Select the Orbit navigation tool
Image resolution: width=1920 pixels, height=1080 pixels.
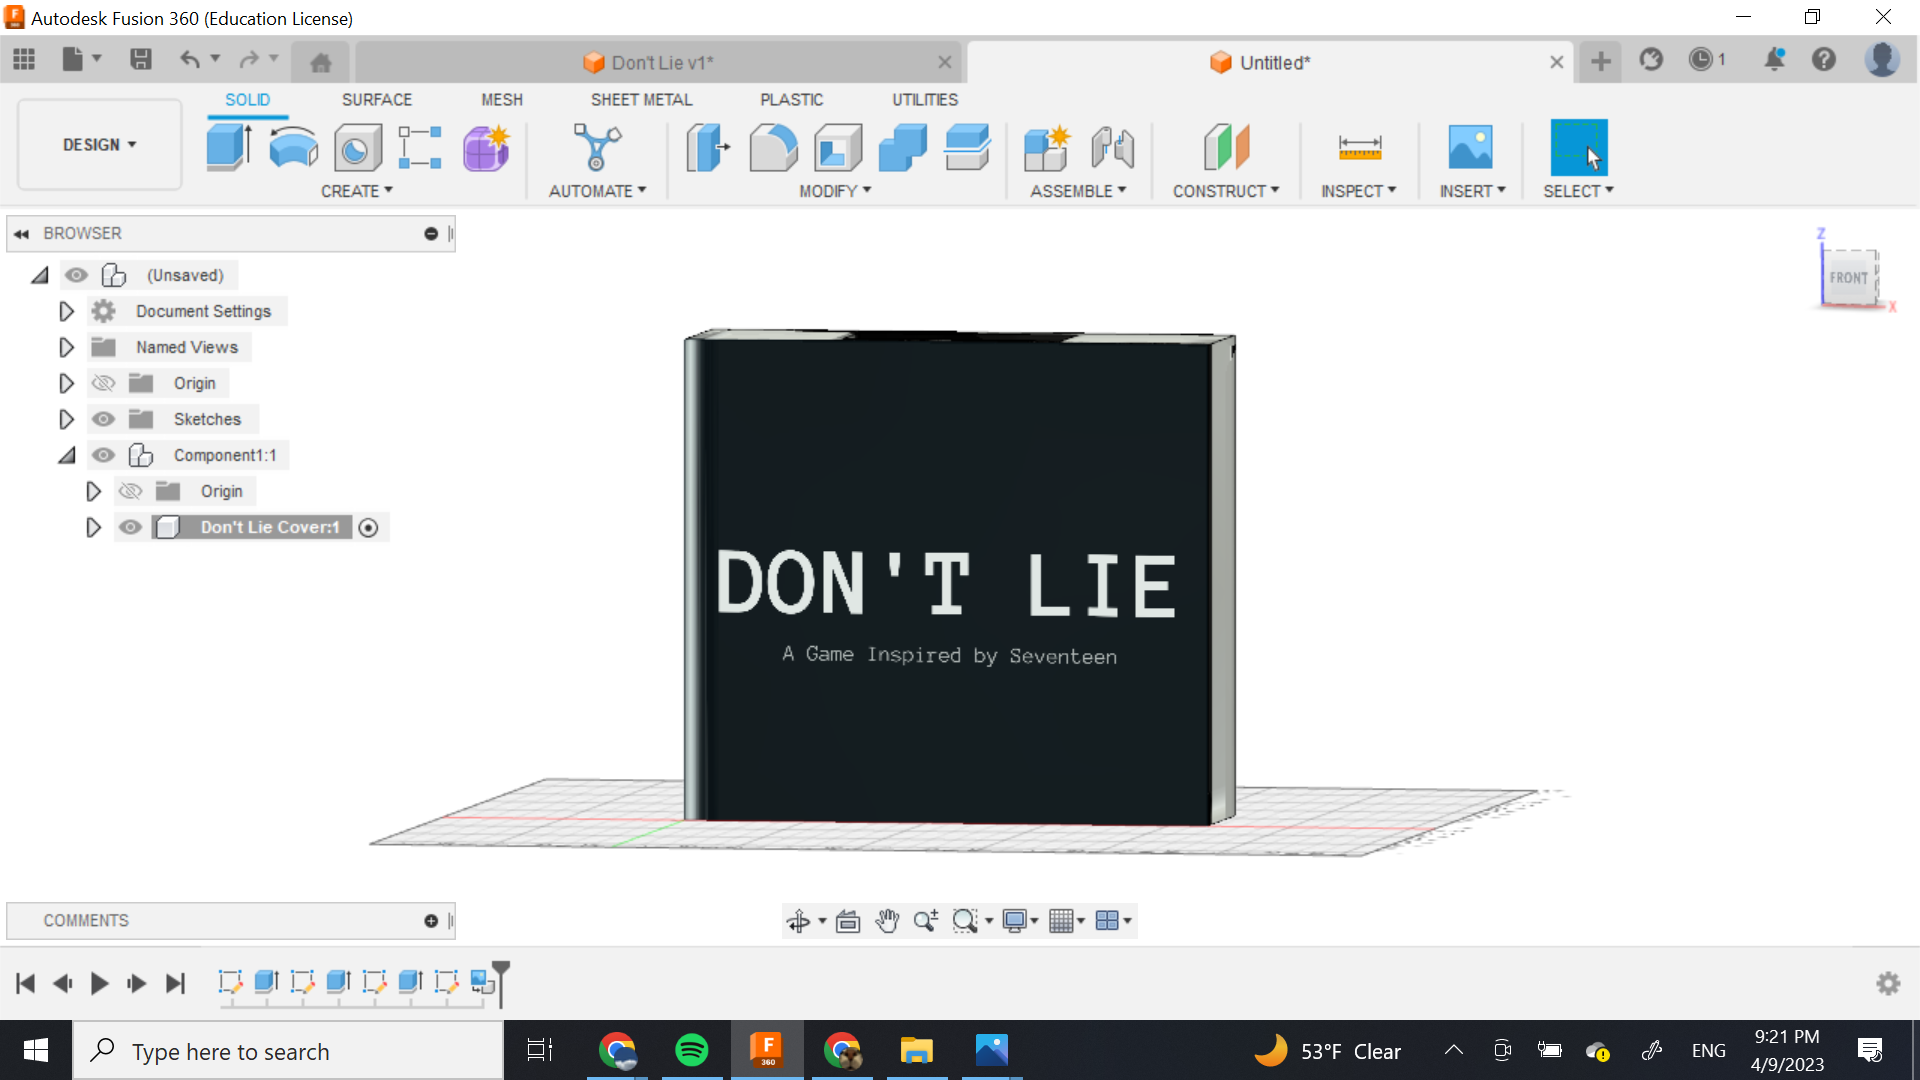tap(798, 921)
